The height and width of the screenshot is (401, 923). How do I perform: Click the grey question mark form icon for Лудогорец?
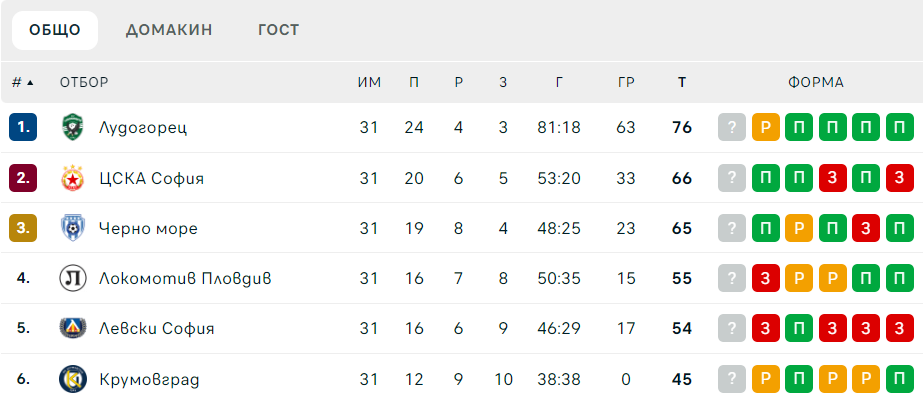coord(732,127)
